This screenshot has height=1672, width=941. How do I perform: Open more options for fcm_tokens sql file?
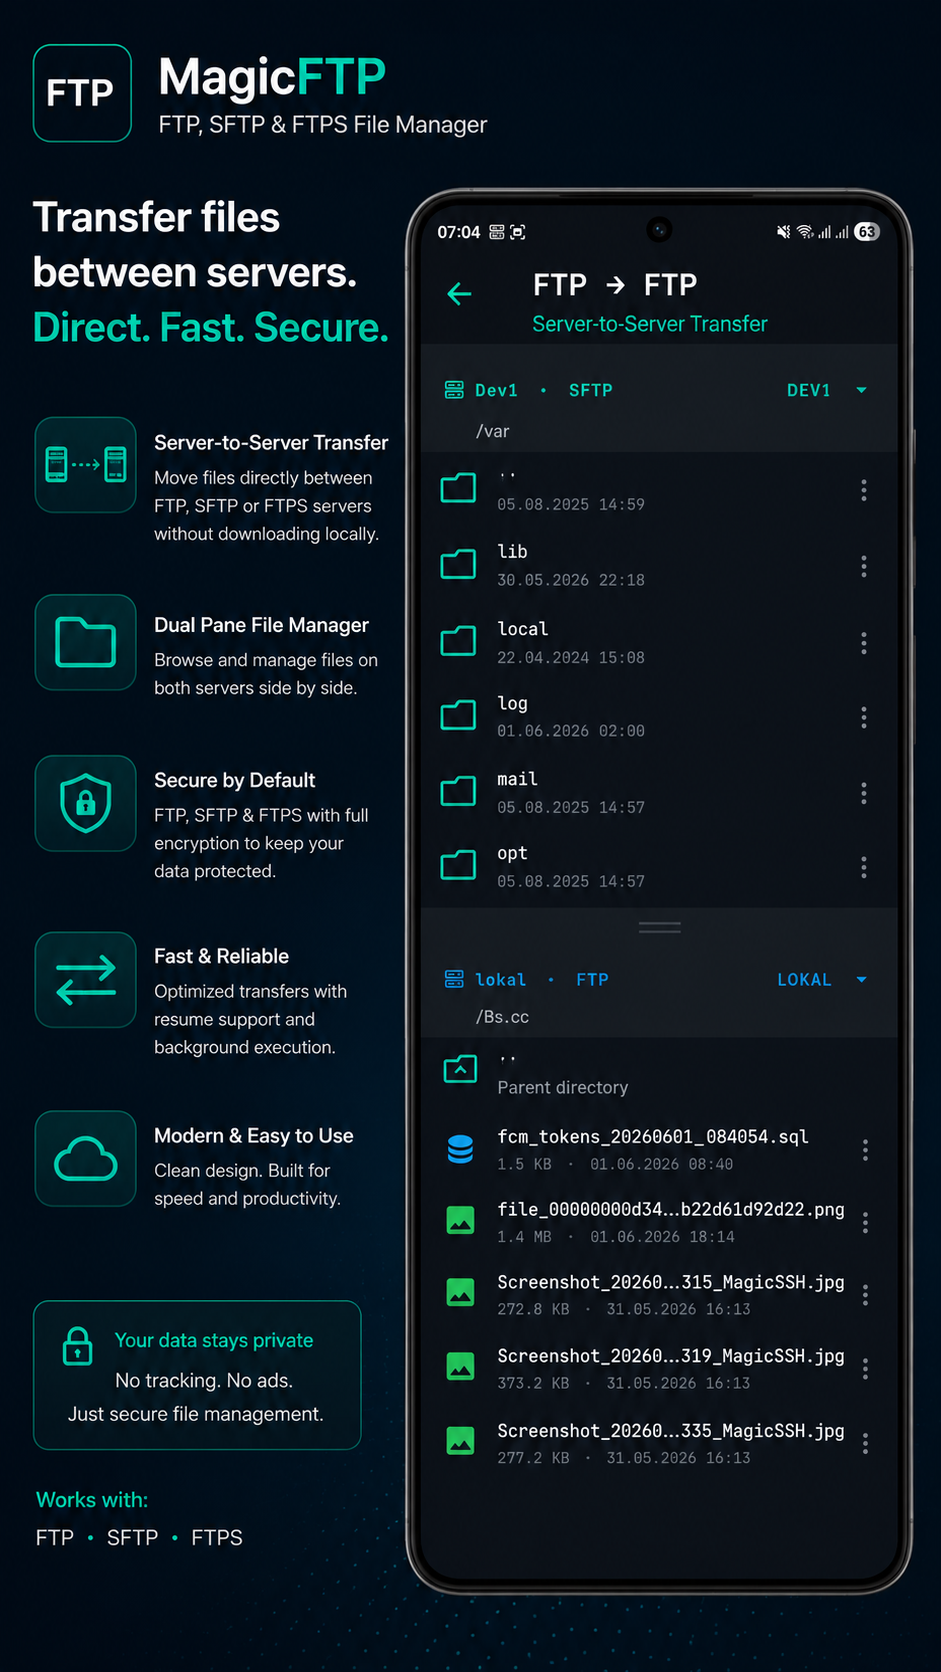[865, 1150]
